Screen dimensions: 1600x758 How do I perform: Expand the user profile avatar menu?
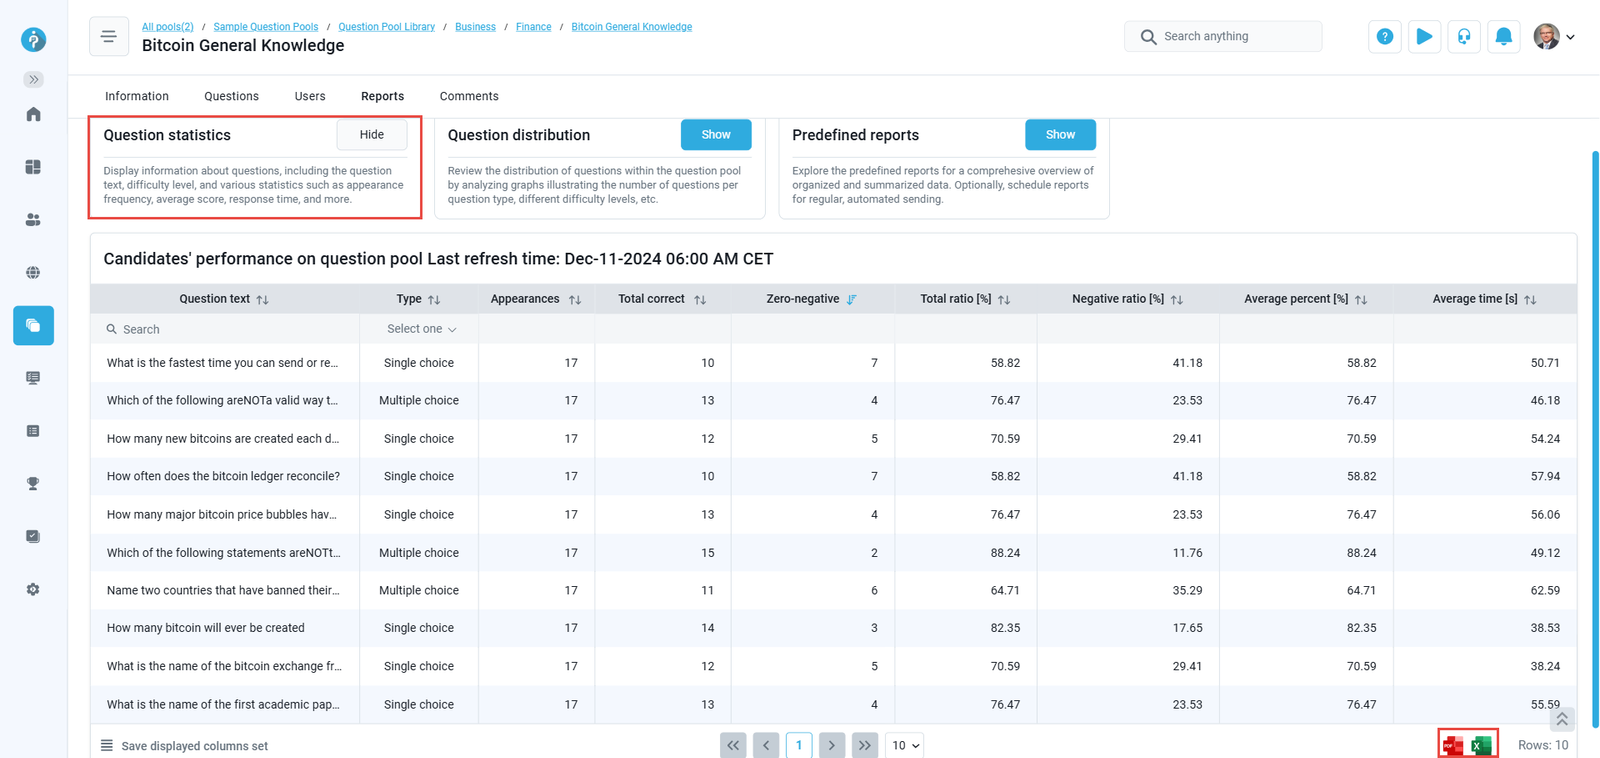point(1554,37)
